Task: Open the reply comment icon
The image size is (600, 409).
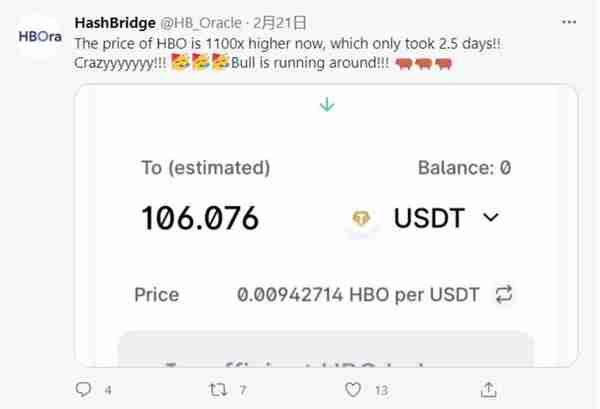Action: (83, 389)
